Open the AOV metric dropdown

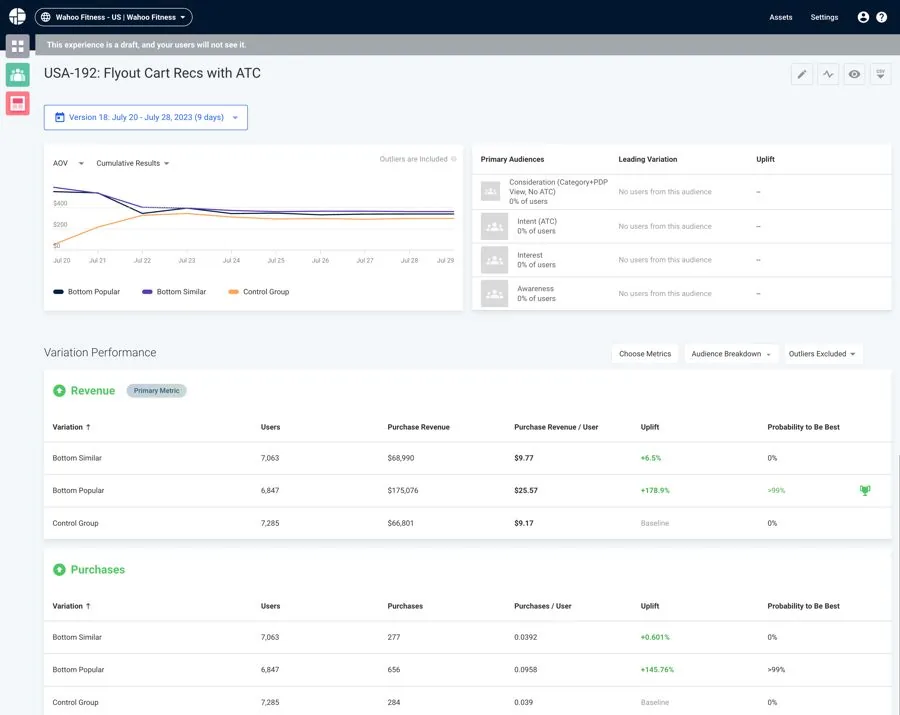pyautogui.click(x=68, y=163)
